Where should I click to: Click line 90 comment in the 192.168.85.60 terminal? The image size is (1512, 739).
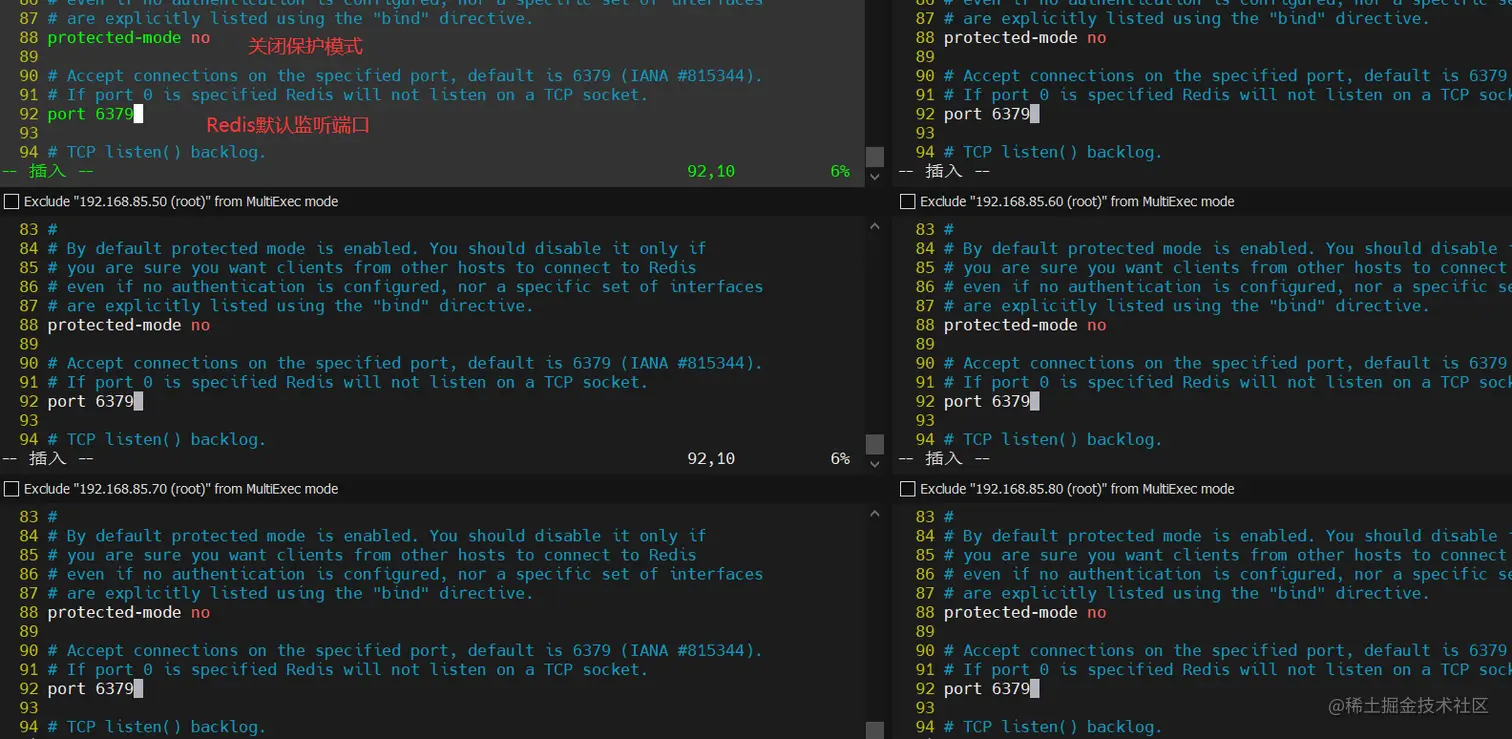pyautogui.click(x=1227, y=363)
